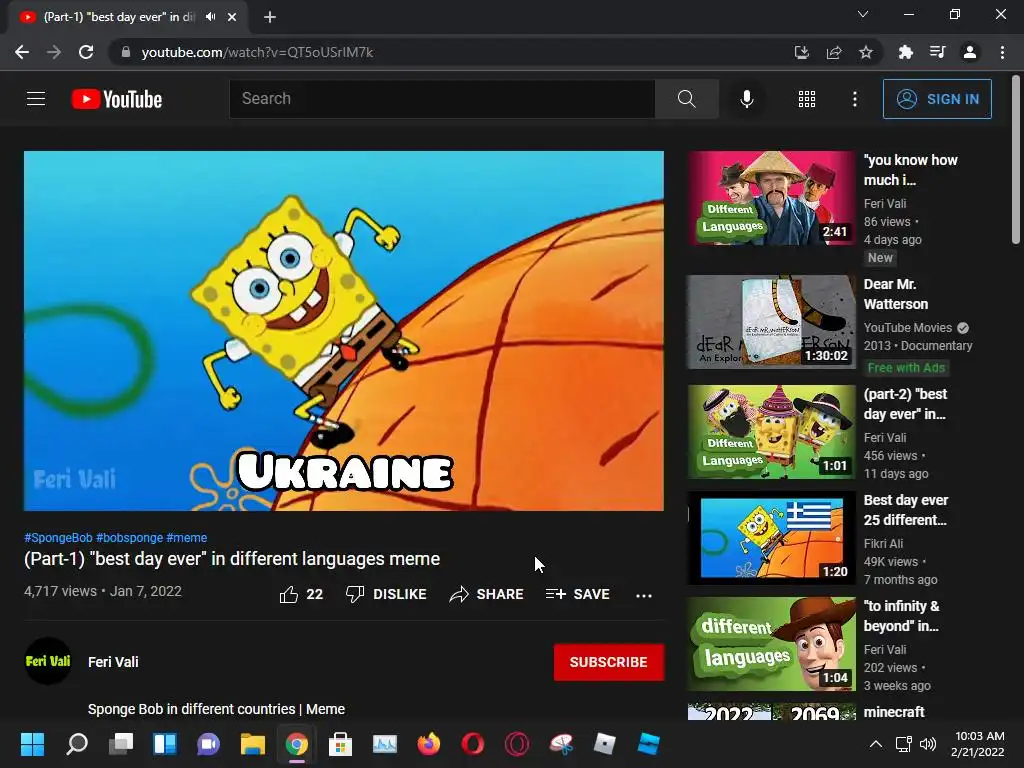The height and width of the screenshot is (768, 1024).
Task: Reload the current page
Action: [x=86, y=52]
